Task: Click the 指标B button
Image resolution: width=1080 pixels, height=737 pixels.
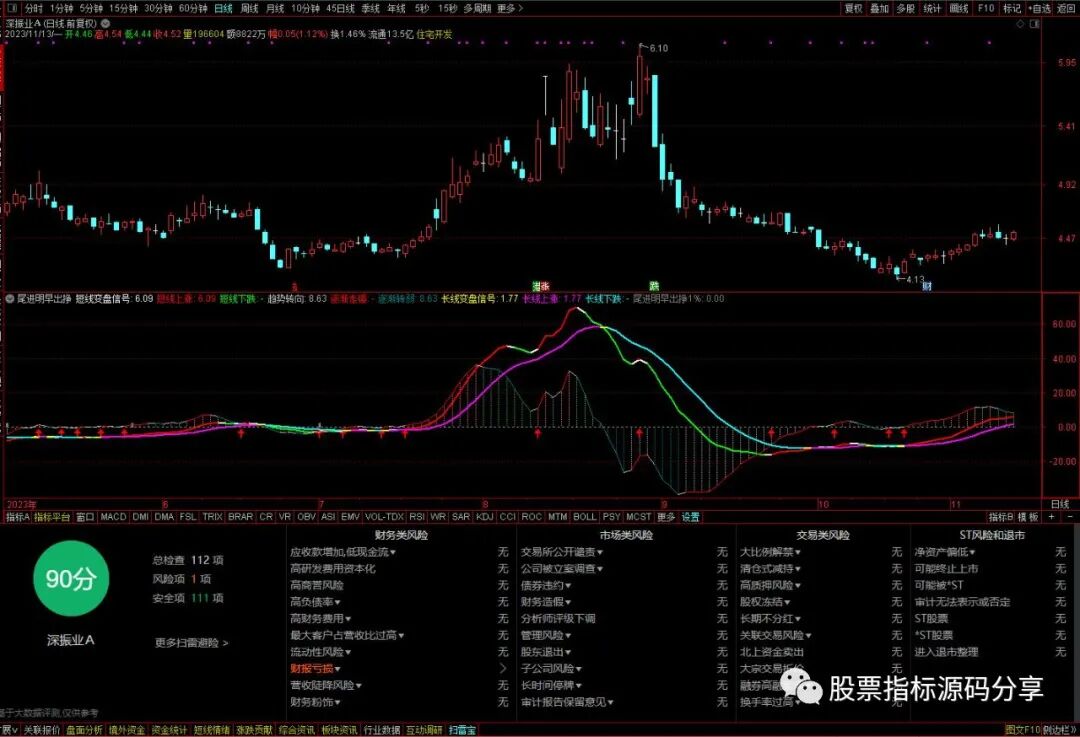Action: pyautogui.click(x=1001, y=517)
